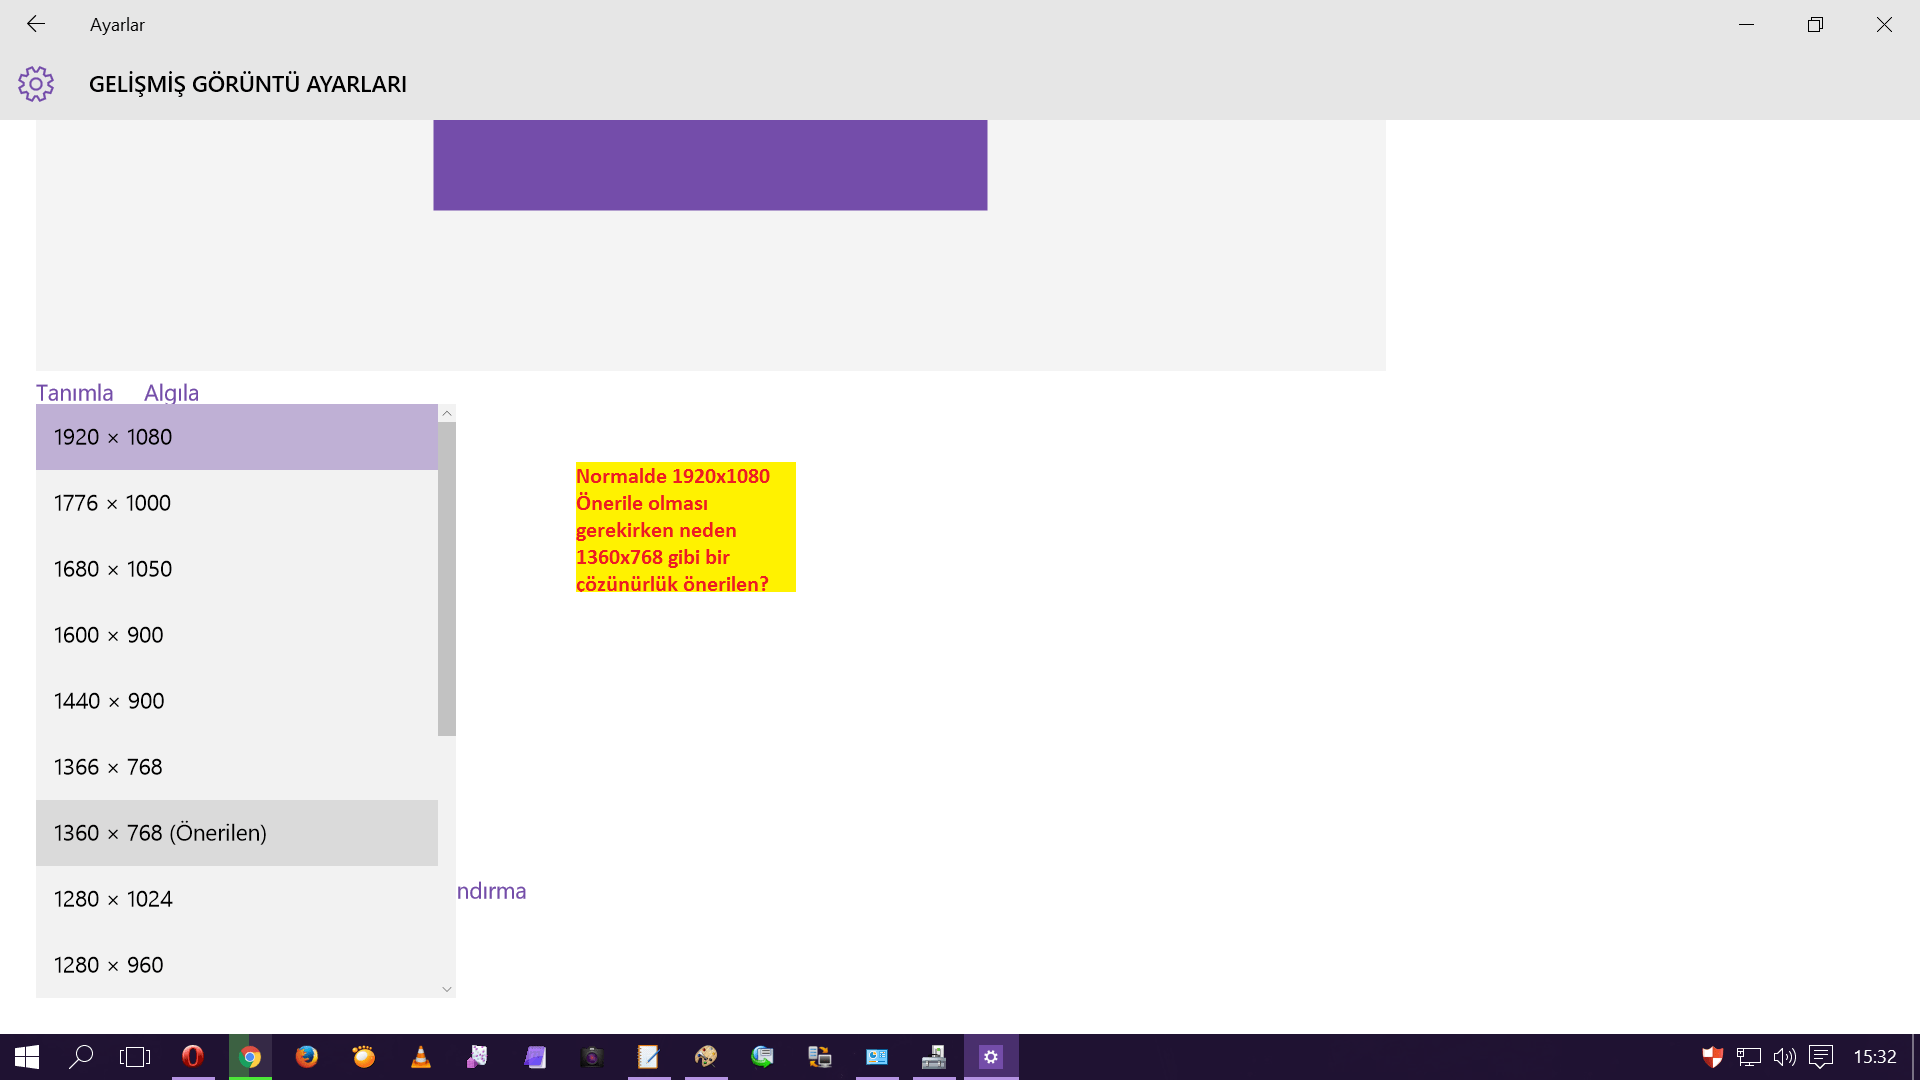Open Google Chrome from the taskbar
The height and width of the screenshot is (1080, 1920).
(x=250, y=1057)
